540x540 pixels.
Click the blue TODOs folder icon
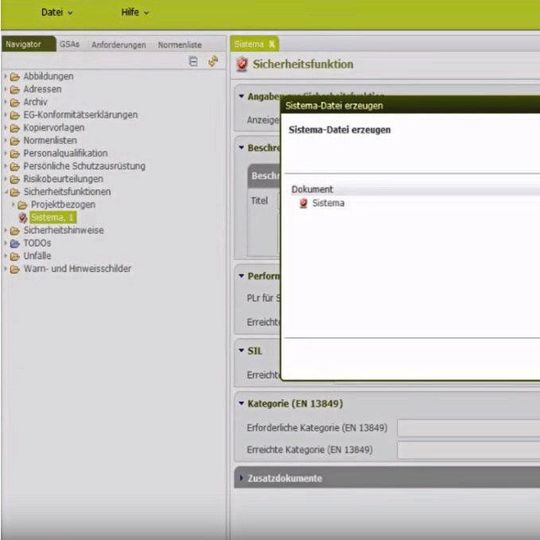(x=15, y=243)
